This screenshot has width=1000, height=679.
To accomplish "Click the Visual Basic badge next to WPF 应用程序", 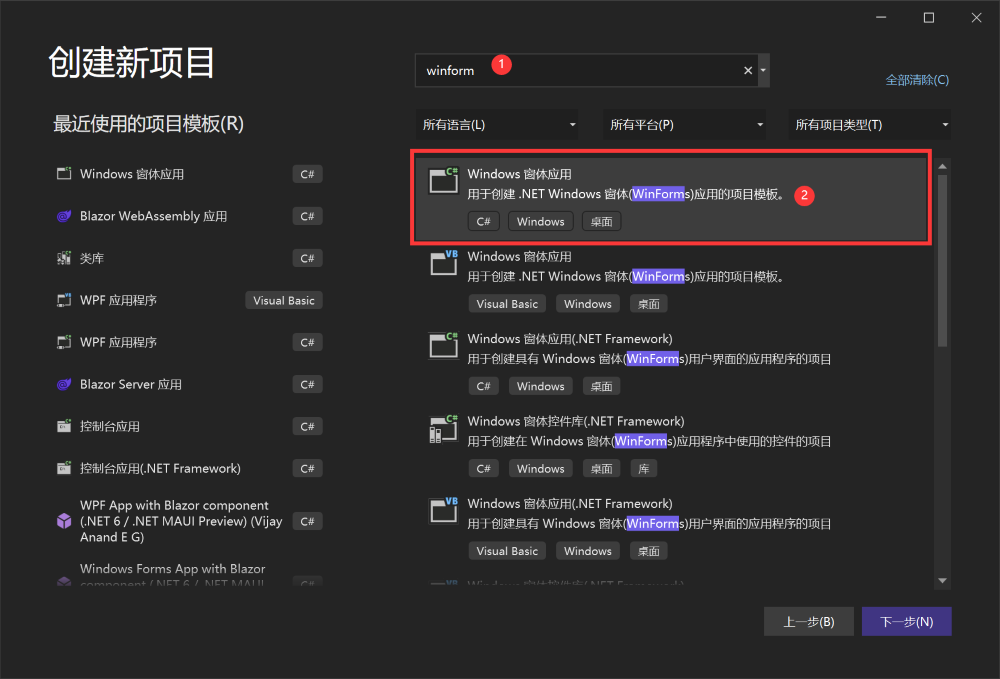I will (284, 300).
